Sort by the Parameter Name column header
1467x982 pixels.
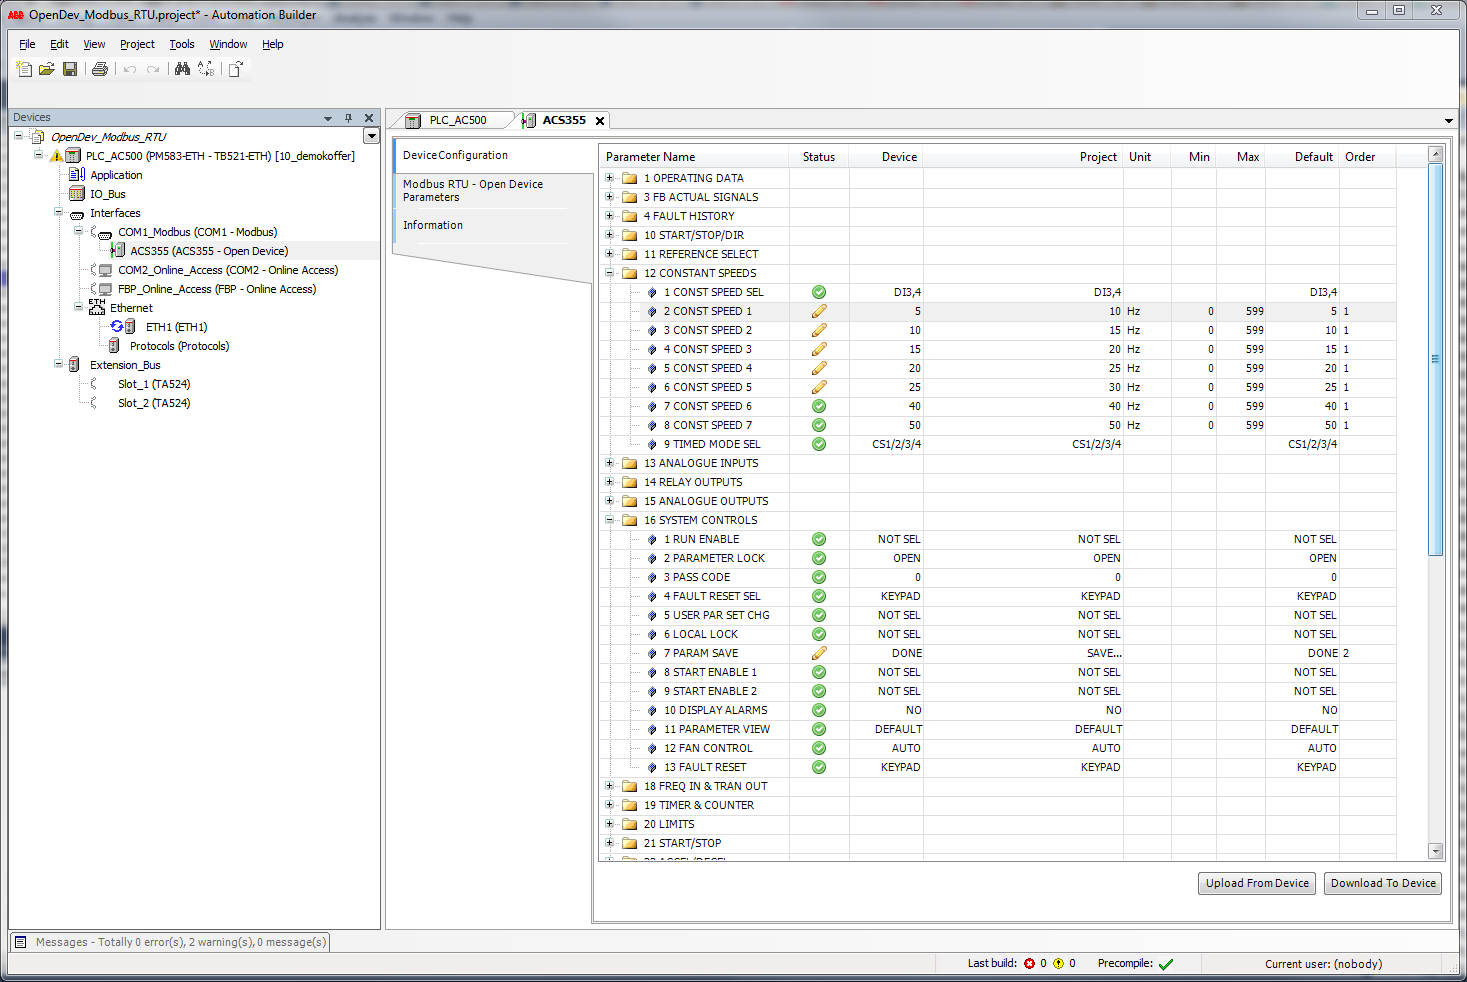pyautogui.click(x=694, y=157)
